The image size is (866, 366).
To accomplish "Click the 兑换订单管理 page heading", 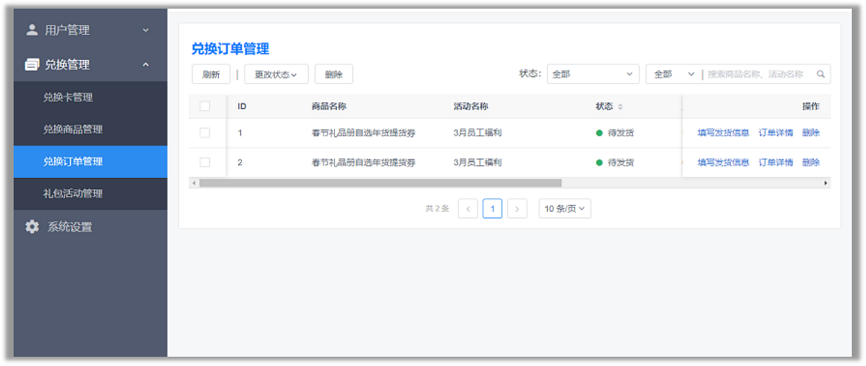I will (x=230, y=49).
